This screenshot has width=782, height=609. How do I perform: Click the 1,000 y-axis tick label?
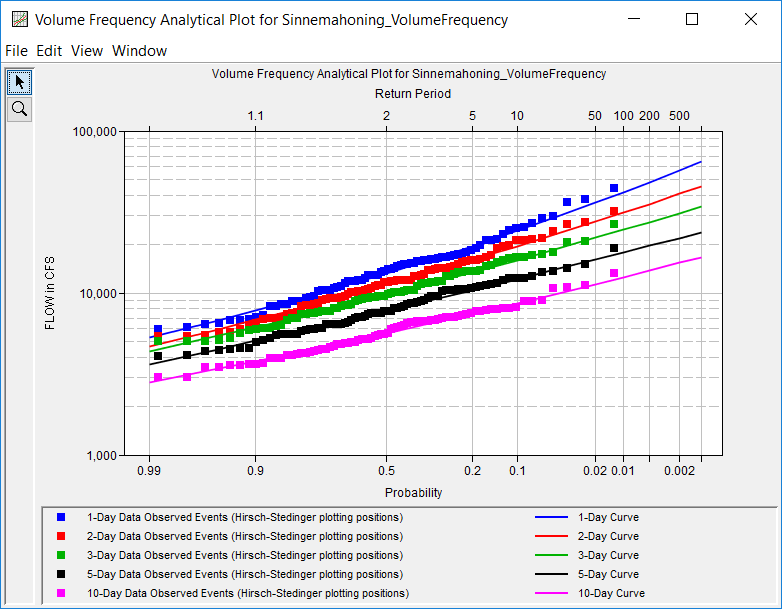[x=102, y=455]
